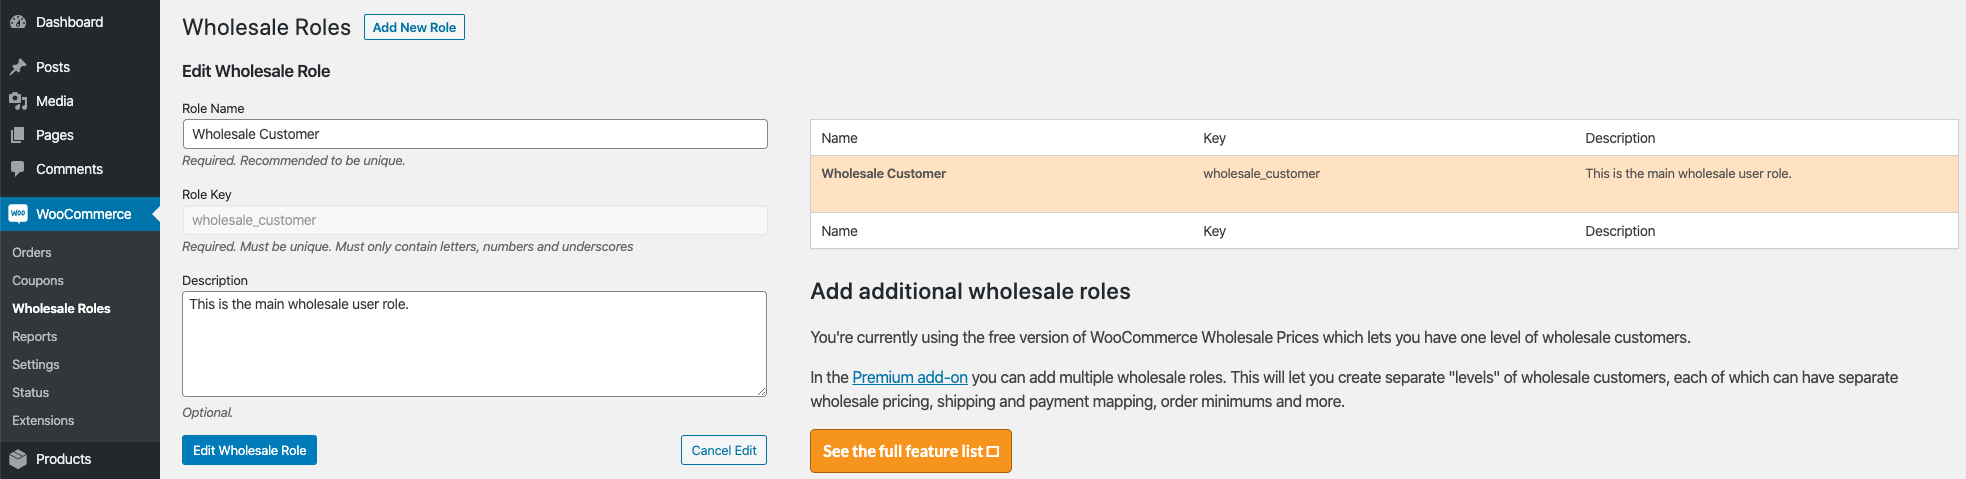Viewport: 1966px width, 479px height.
Task: Click See the full feature list button
Action: (x=910, y=451)
